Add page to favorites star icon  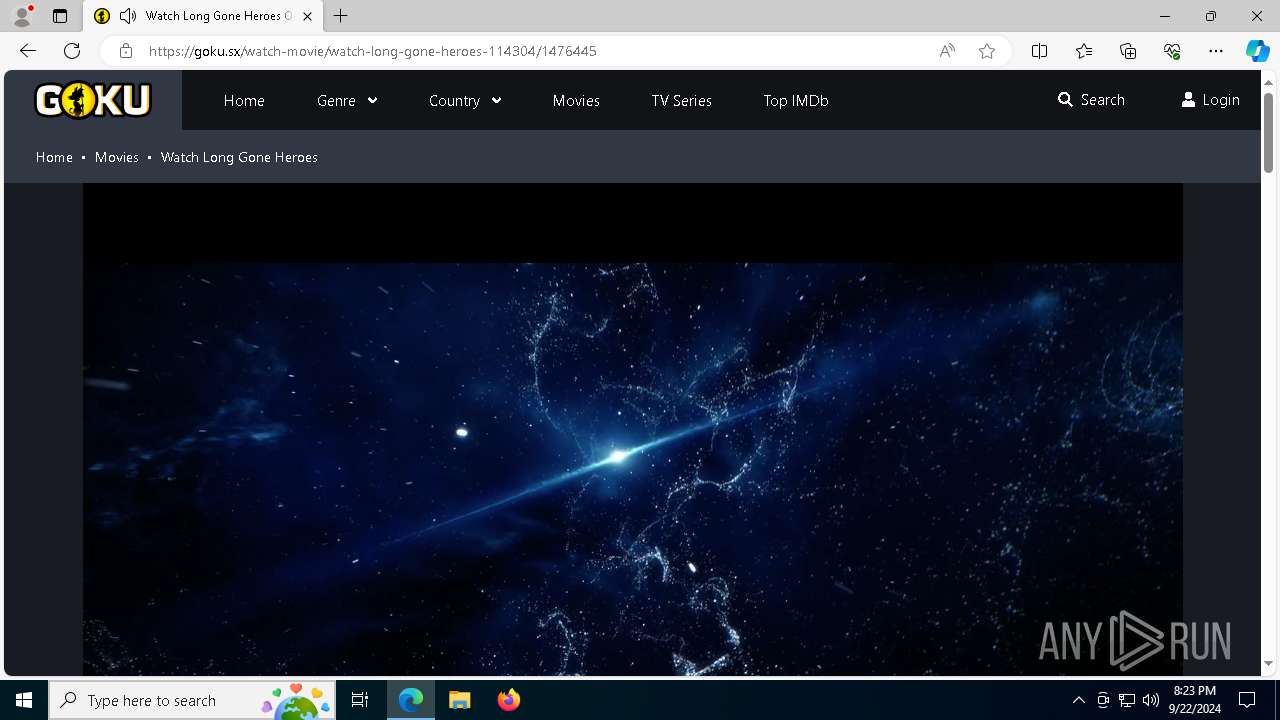987,51
